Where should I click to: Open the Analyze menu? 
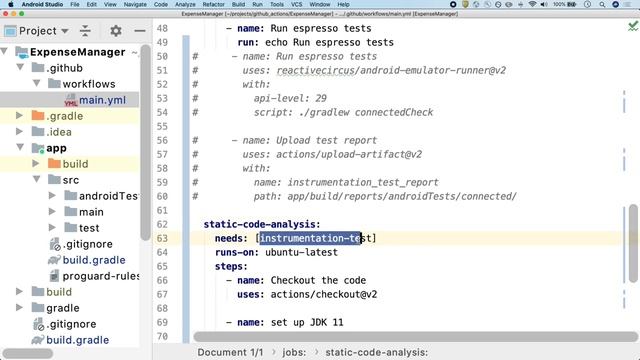(185, 4)
